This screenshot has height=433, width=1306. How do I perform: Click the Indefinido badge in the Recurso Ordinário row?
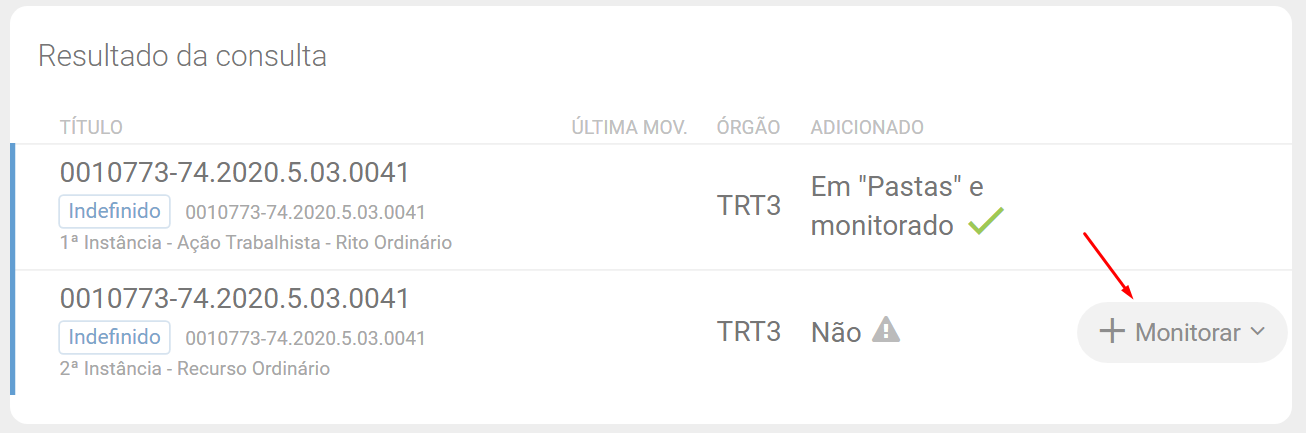coord(115,337)
